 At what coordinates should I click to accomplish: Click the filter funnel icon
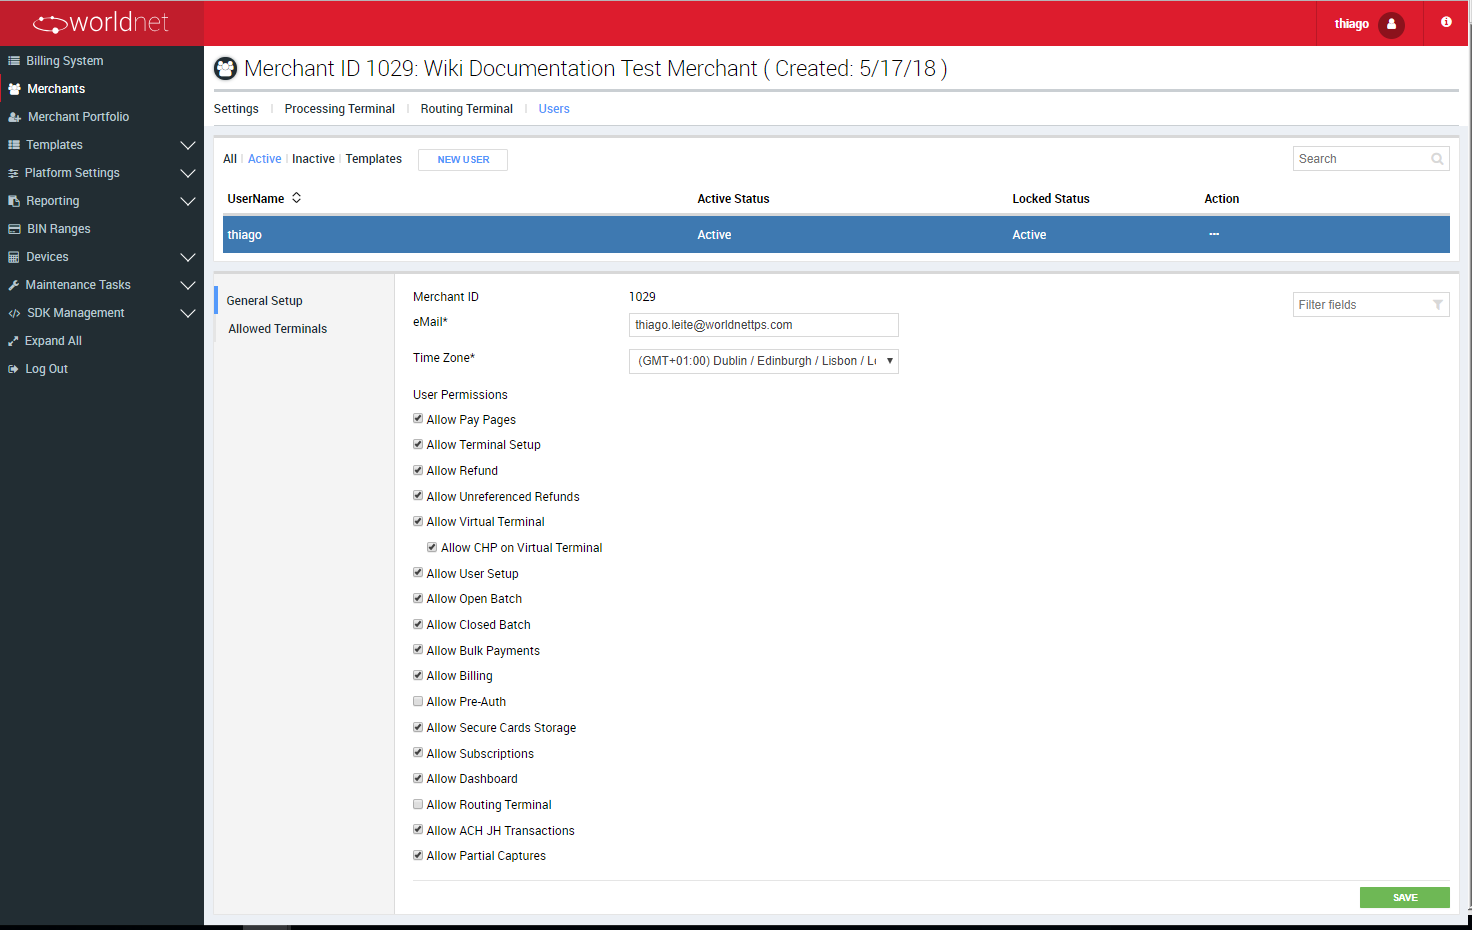click(x=1438, y=305)
